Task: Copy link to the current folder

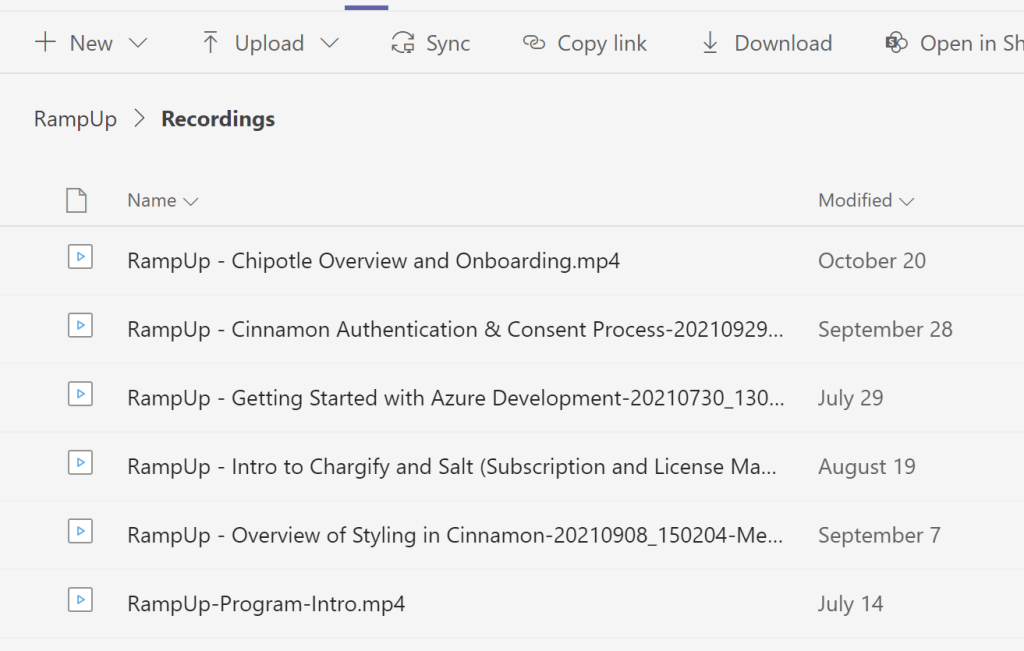Action: pos(585,43)
